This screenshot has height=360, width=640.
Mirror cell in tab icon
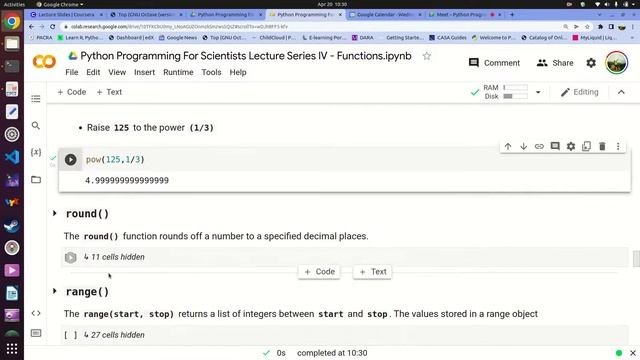[x=587, y=146]
